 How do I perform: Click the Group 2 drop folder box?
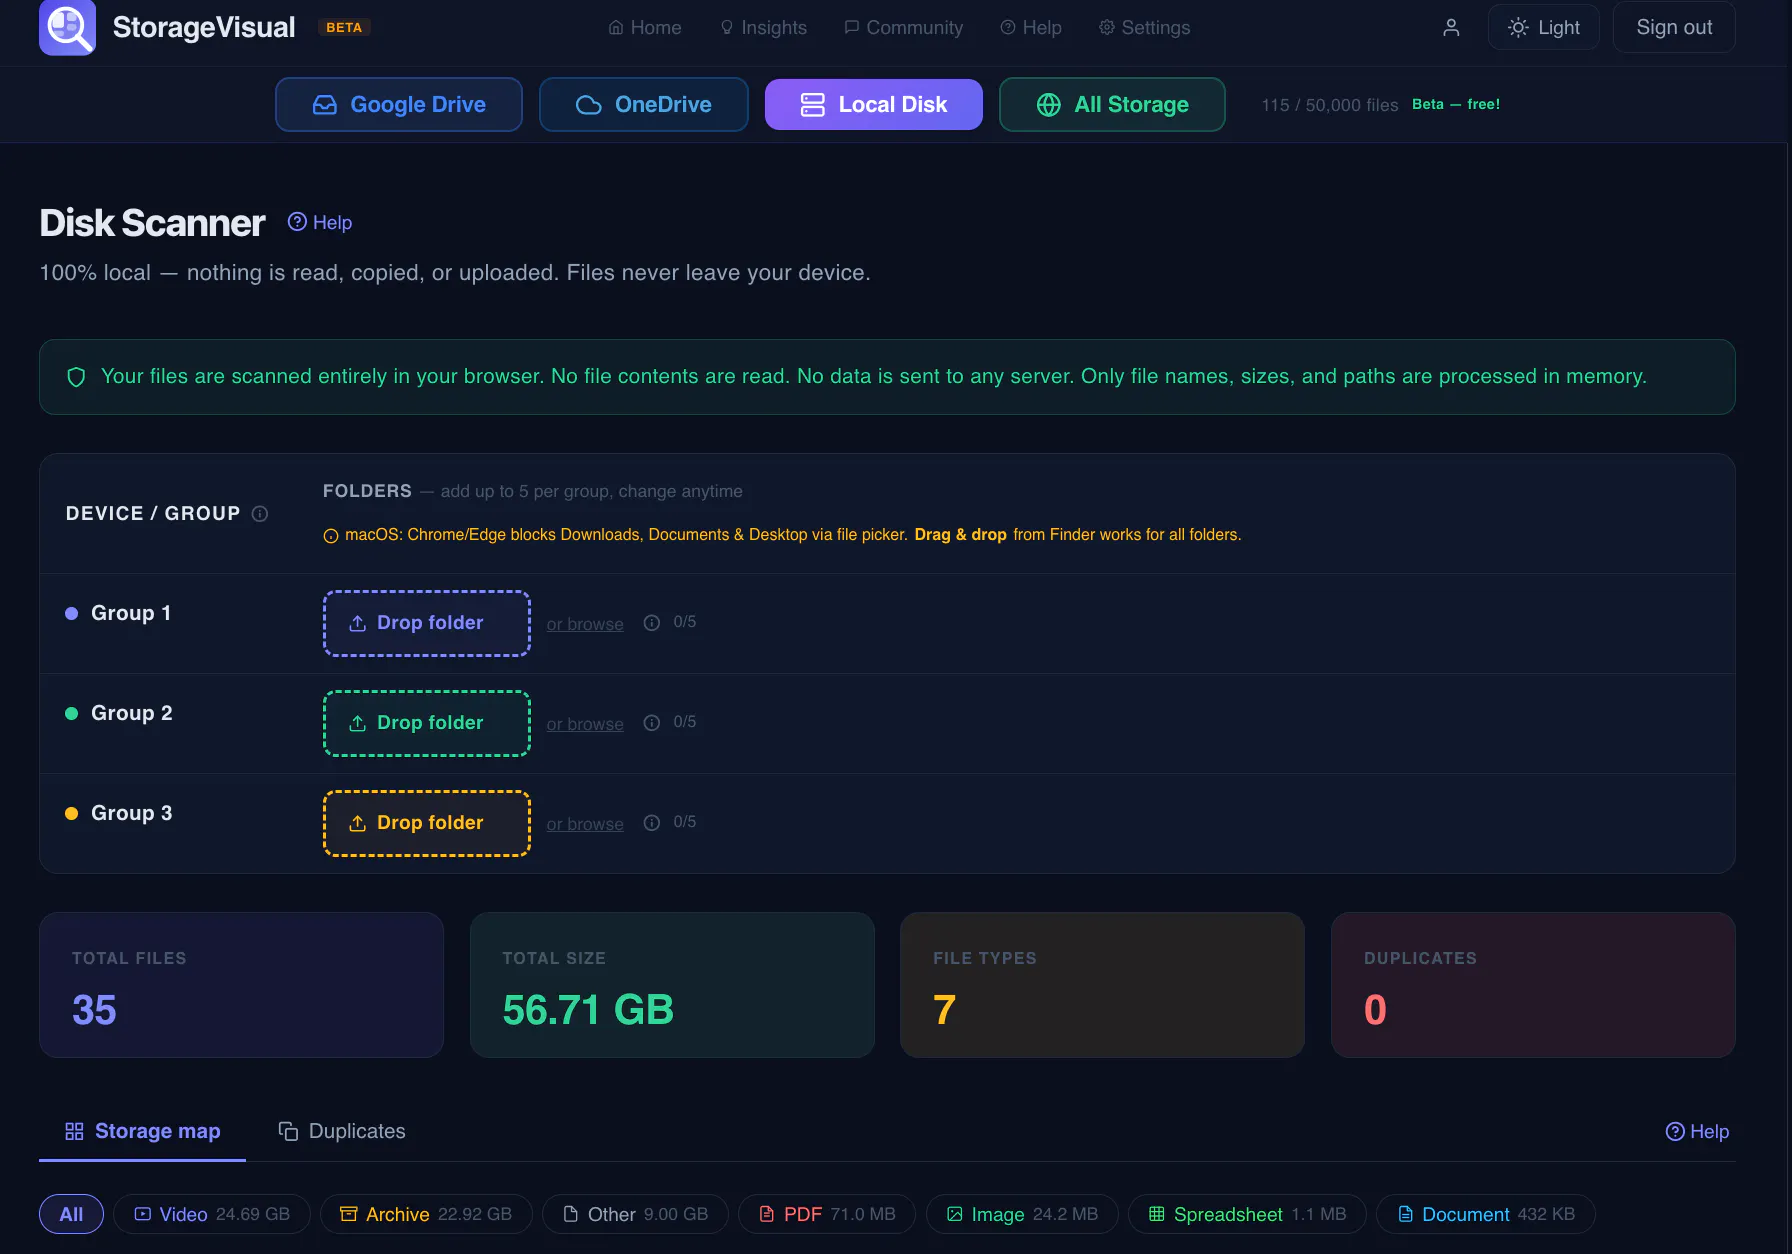pos(427,723)
